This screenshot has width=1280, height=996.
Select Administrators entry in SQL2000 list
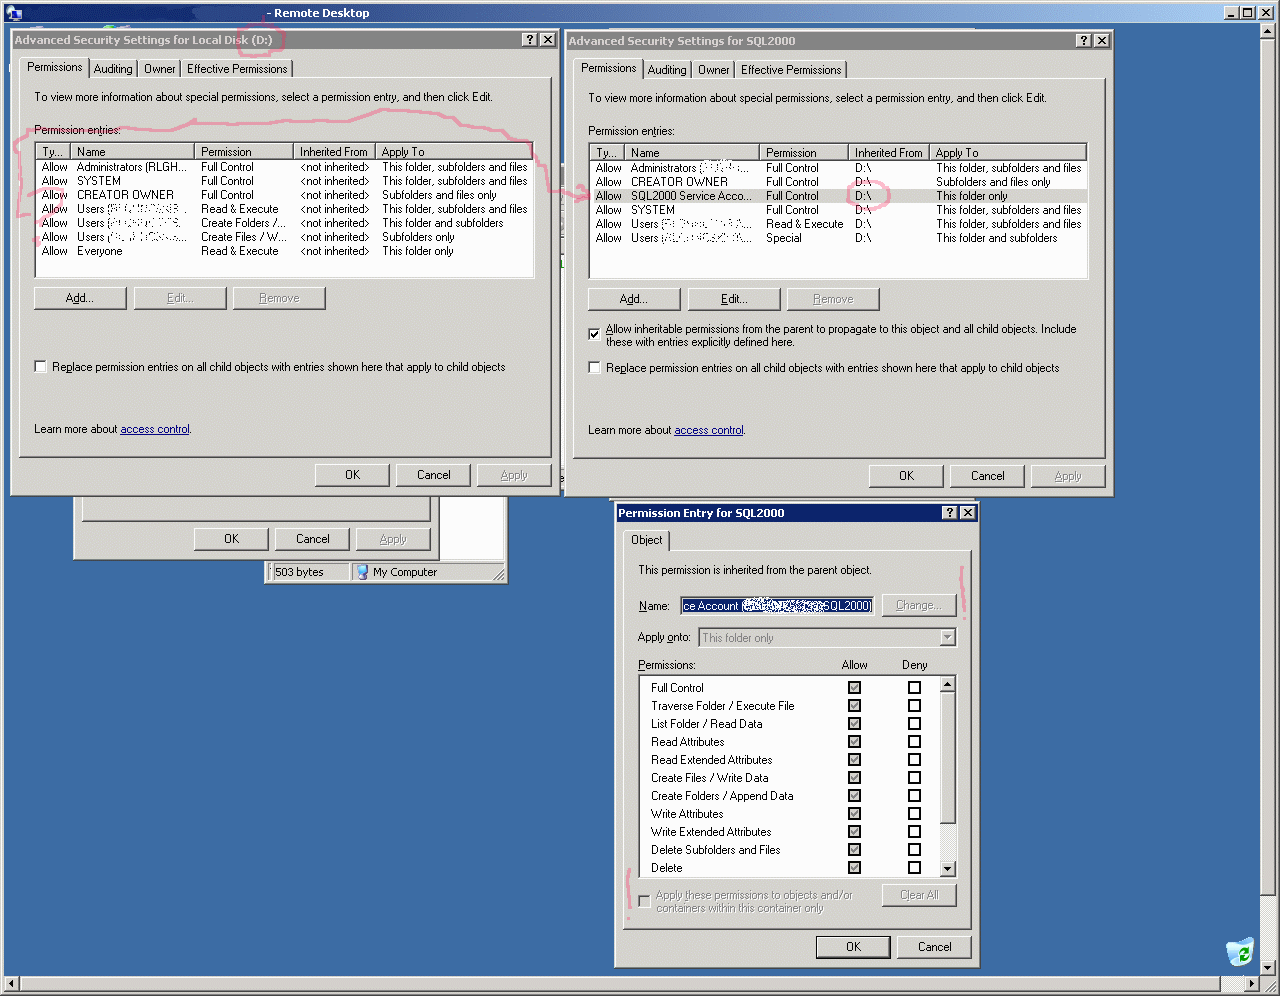point(839,168)
